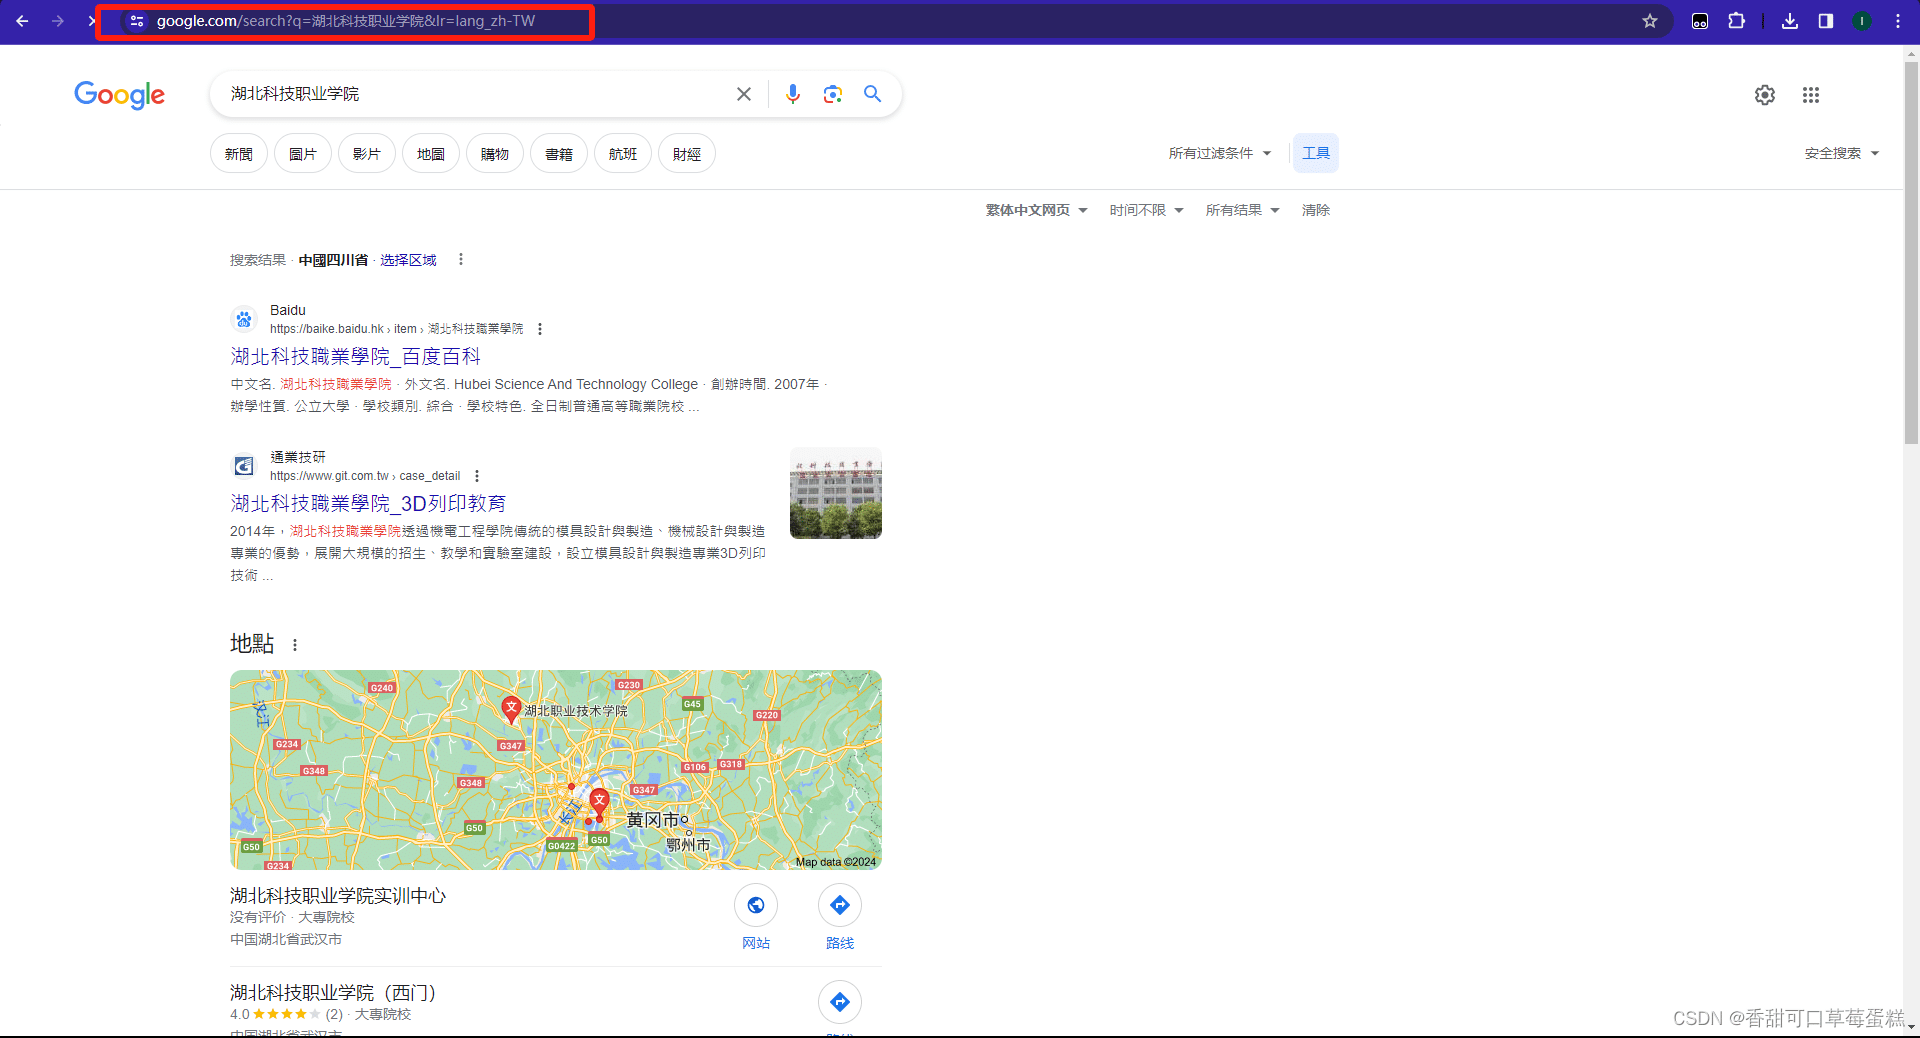Open more options next to 选择区域
Screen dimensions: 1920x1038
point(461,260)
